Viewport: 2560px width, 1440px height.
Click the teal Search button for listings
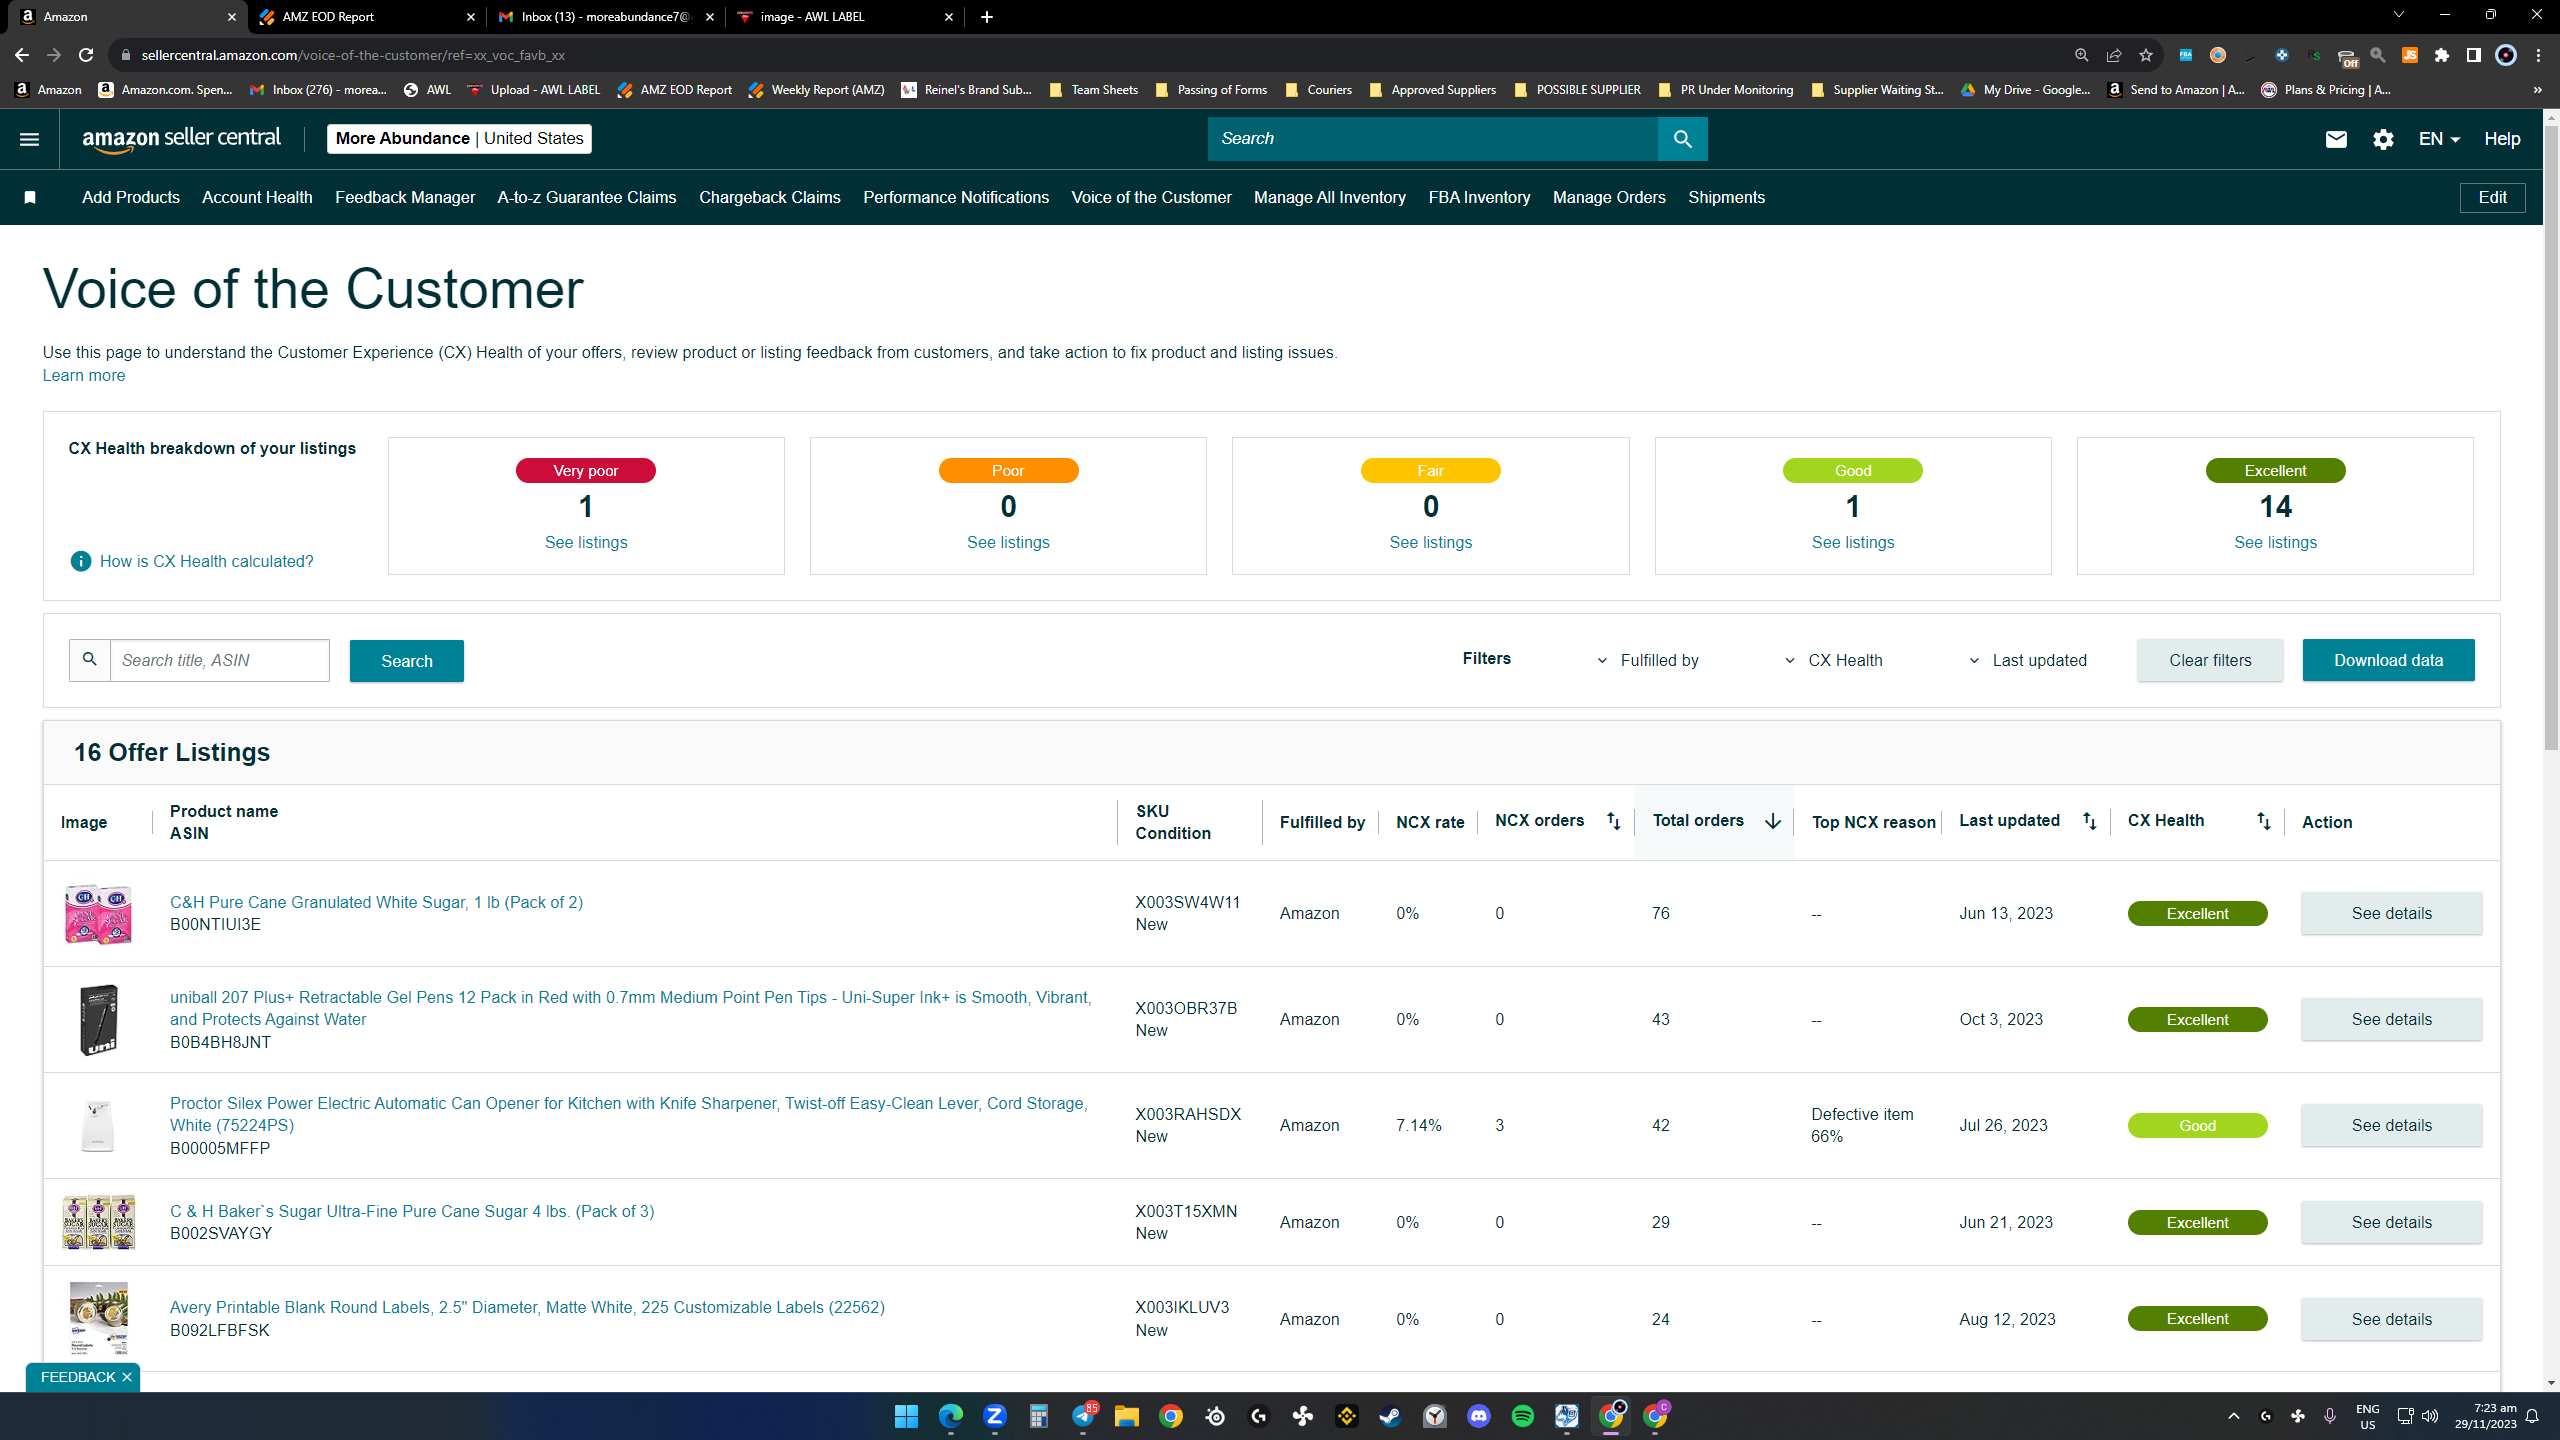coord(406,661)
